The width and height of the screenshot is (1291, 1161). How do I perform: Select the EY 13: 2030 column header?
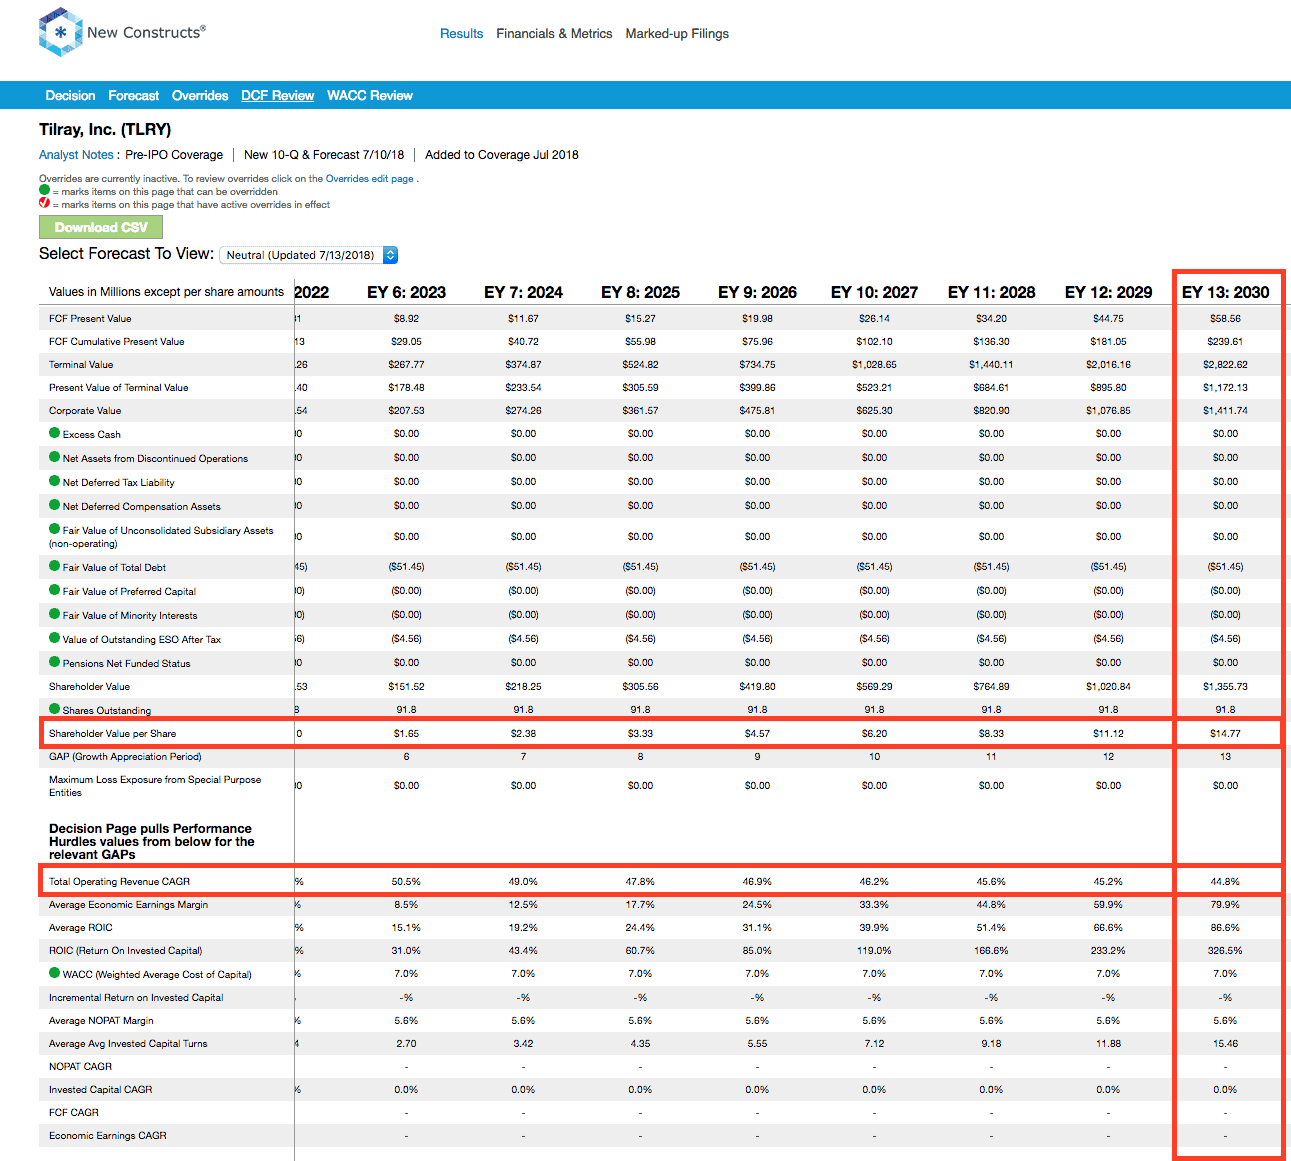click(1225, 292)
